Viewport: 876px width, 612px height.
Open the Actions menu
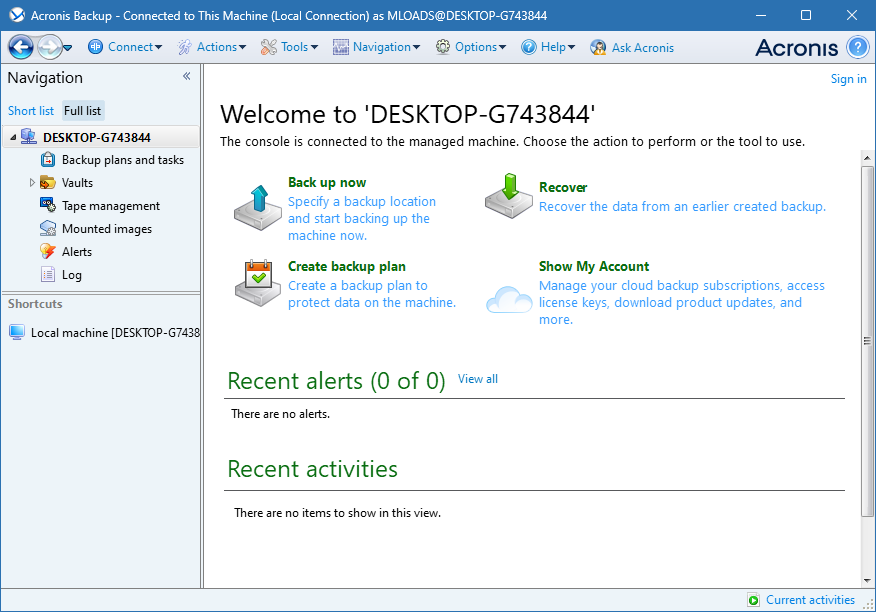pyautogui.click(x=221, y=47)
